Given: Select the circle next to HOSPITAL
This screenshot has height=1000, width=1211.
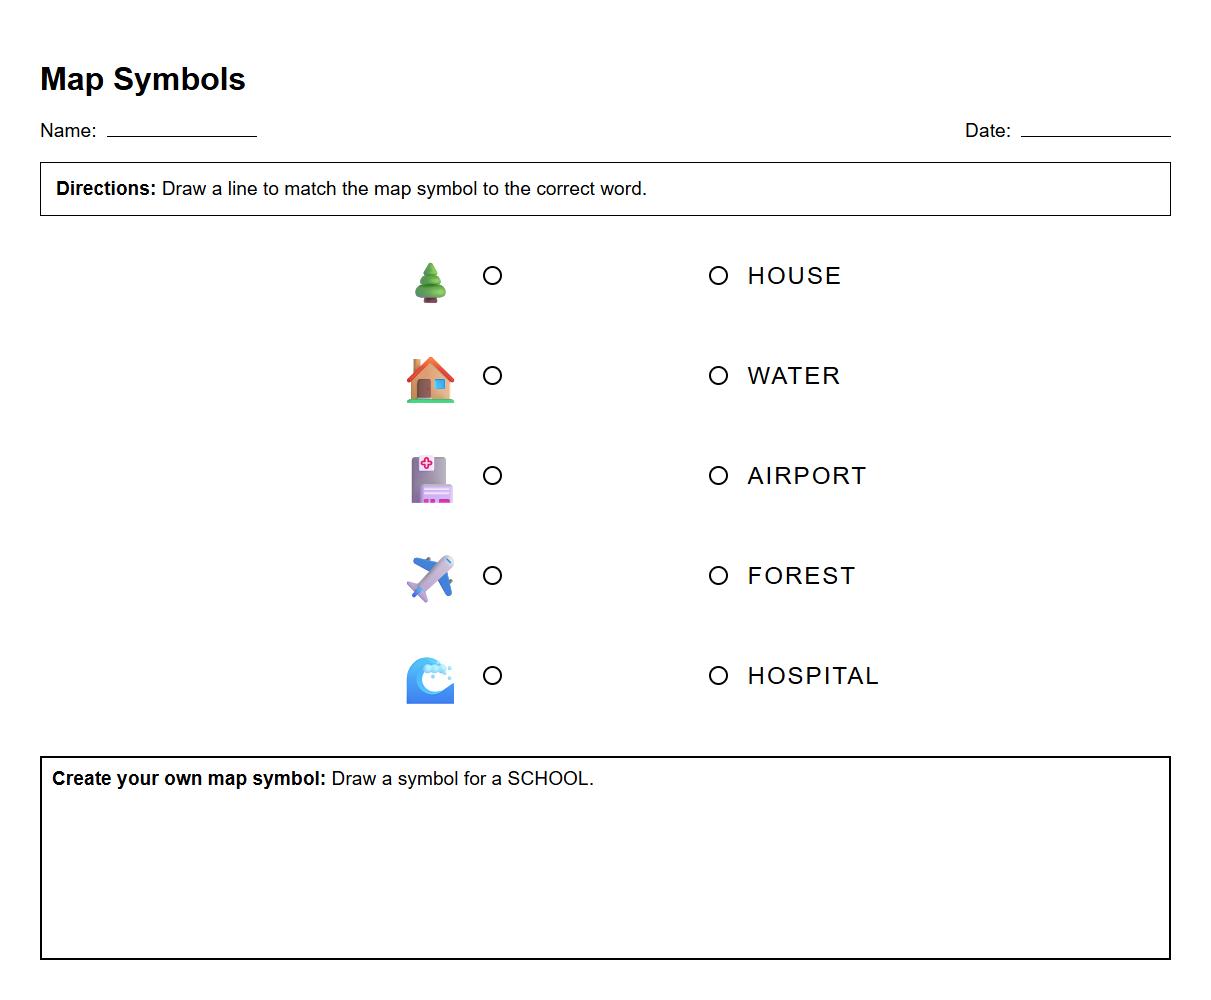Looking at the screenshot, I should pyautogui.click(x=718, y=676).
